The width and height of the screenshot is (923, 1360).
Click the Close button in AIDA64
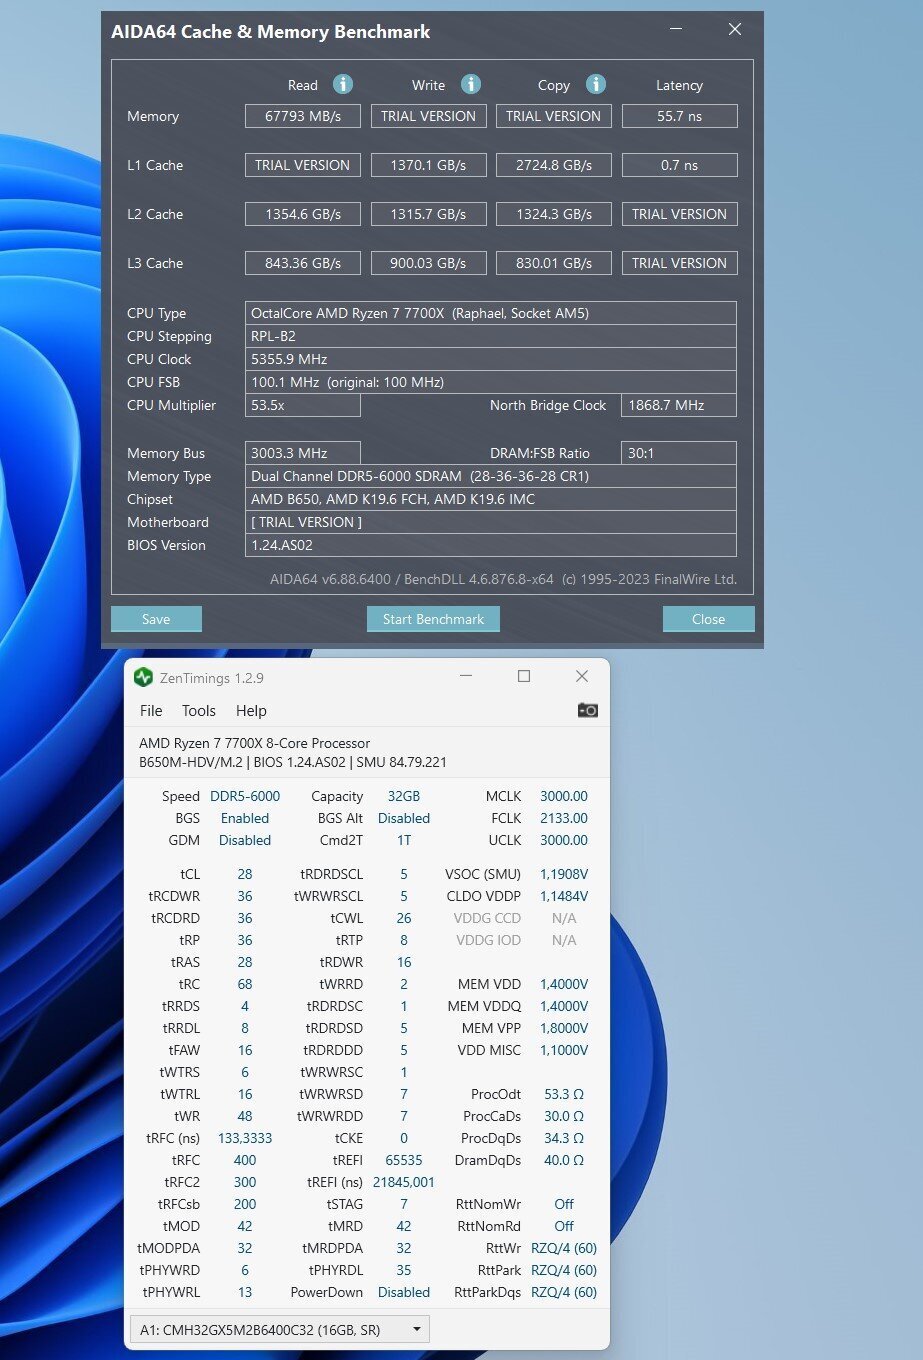708,619
